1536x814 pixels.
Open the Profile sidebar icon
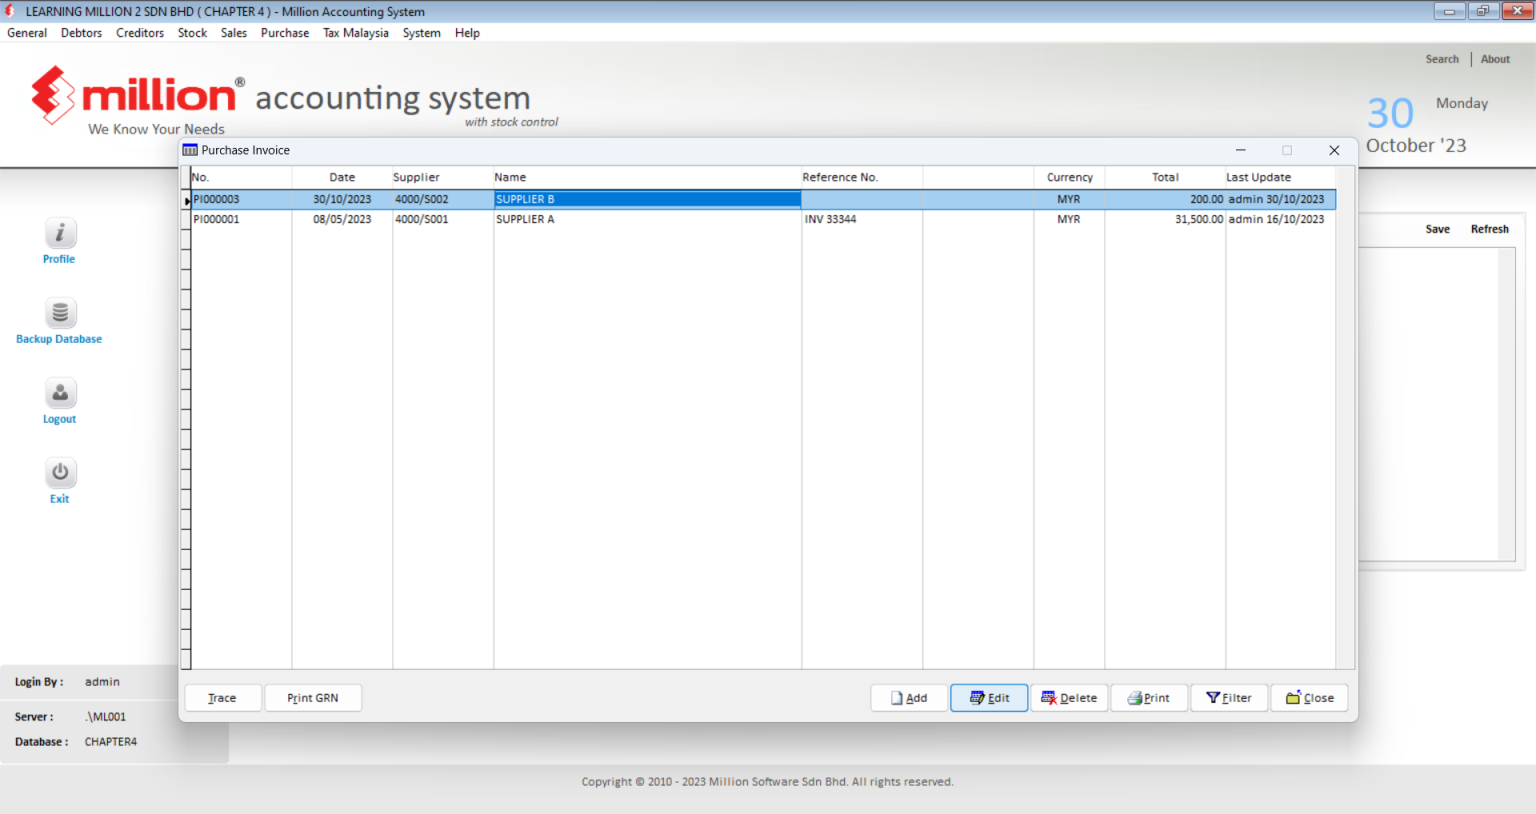coord(60,233)
